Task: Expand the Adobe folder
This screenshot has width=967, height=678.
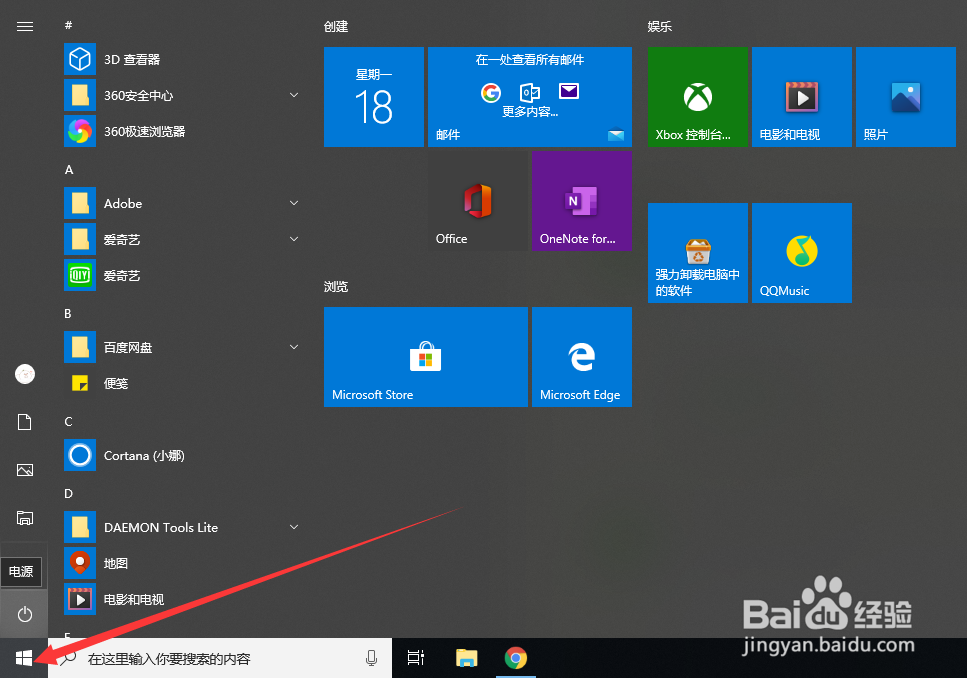Action: tap(294, 203)
